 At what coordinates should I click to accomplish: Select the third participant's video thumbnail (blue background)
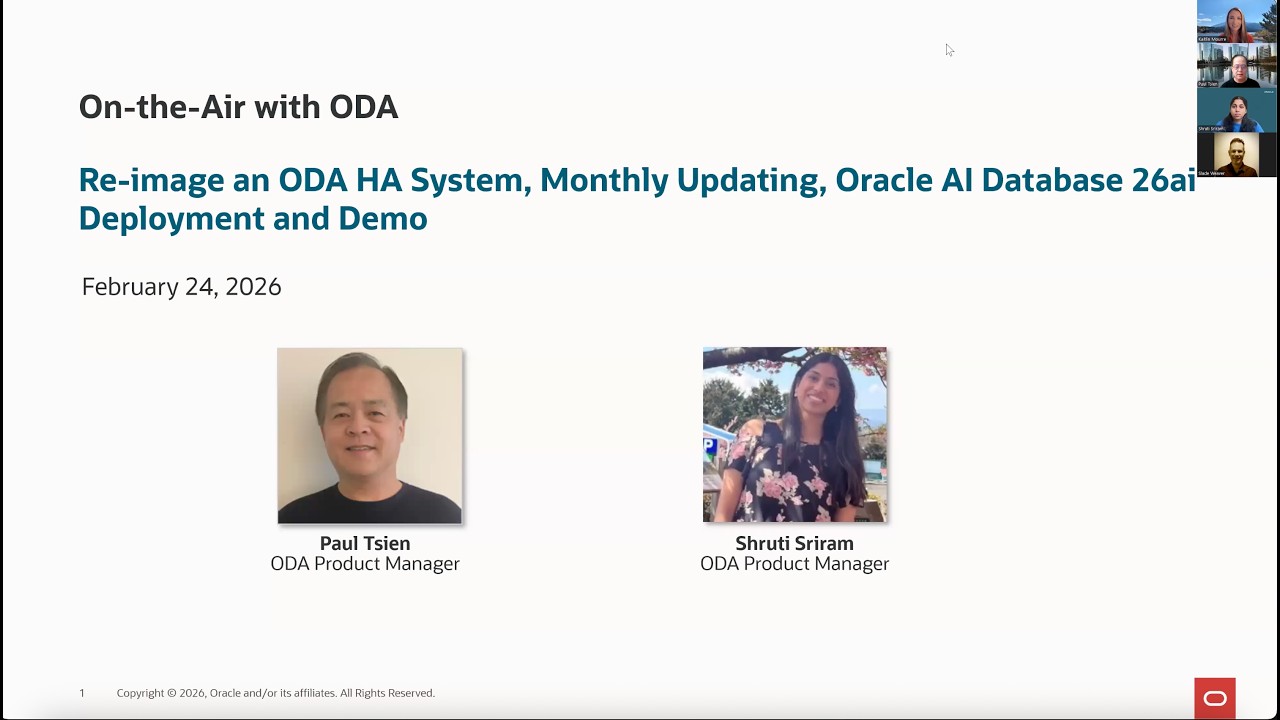click(x=1236, y=110)
